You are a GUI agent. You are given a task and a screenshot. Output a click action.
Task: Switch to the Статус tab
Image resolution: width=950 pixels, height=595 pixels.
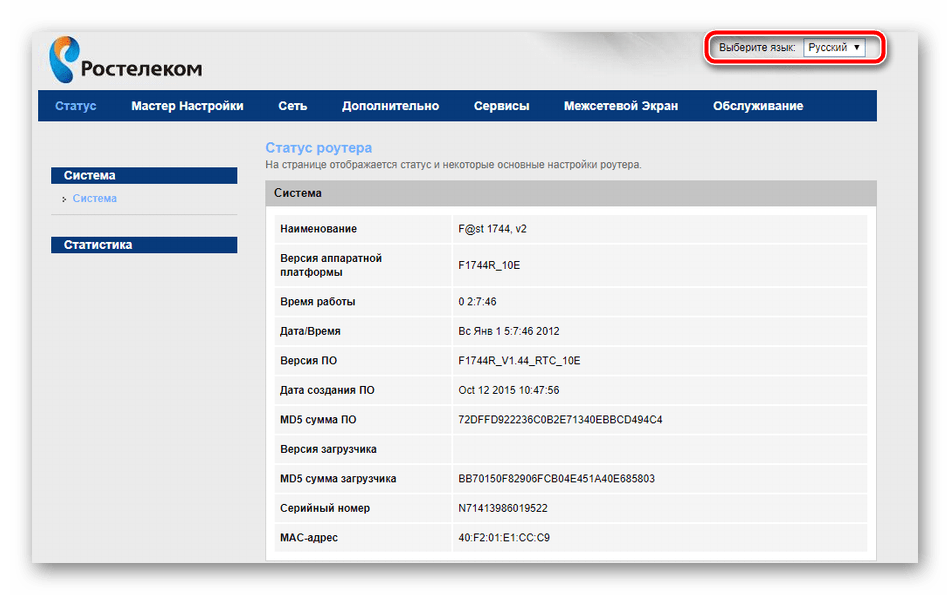tap(76, 106)
